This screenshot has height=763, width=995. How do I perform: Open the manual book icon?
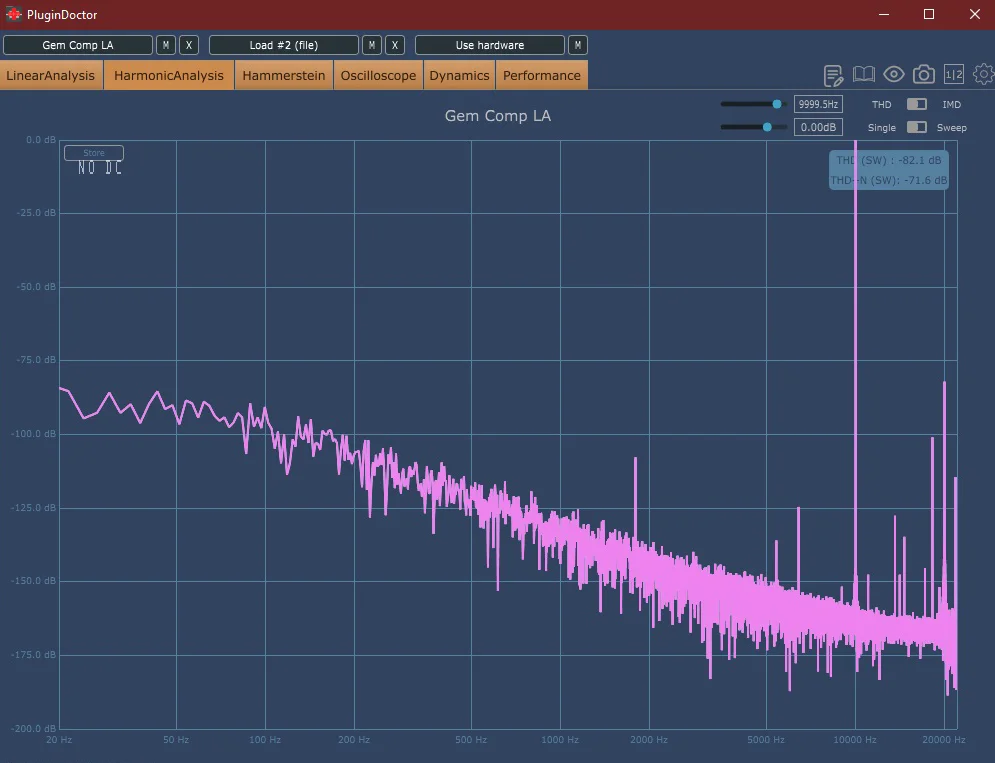tap(864, 74)
